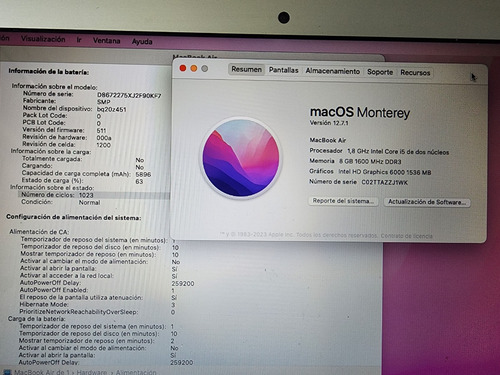Screen dimensions: 500x375
Task: Click the Versión 12.7.1 text
Action: point(329,123)
